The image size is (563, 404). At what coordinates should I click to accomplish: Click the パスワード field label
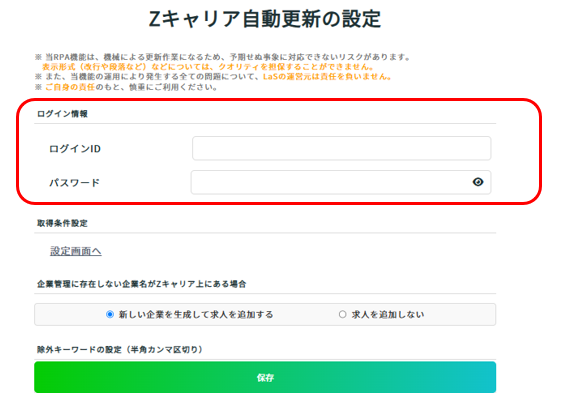click(74, 183)
